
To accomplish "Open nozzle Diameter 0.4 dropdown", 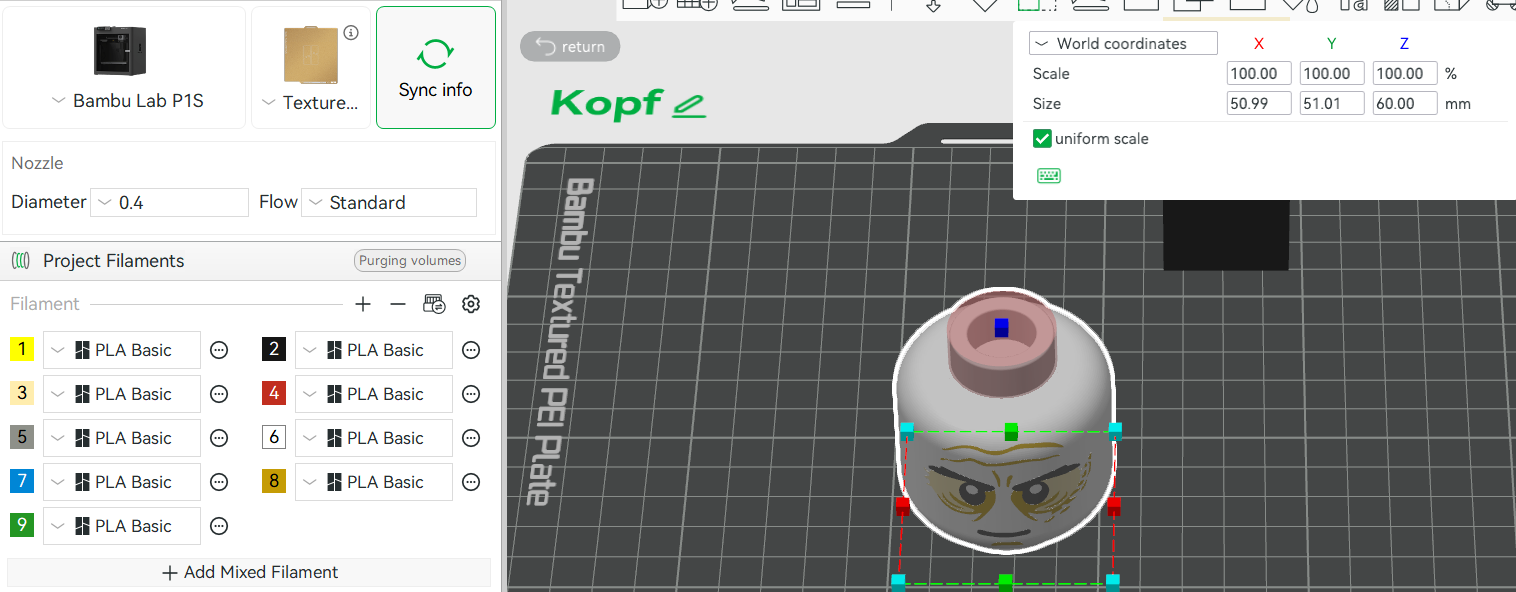I will pos(169,202).
